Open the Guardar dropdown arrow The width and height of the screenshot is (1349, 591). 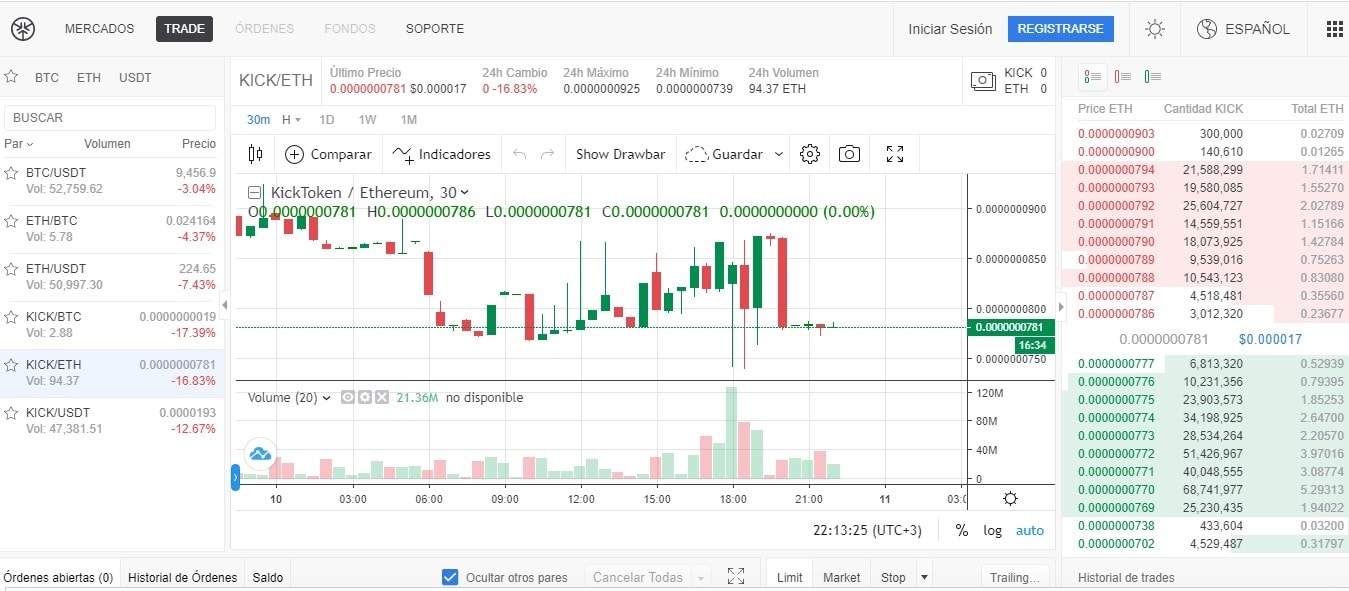coord(779,154)
